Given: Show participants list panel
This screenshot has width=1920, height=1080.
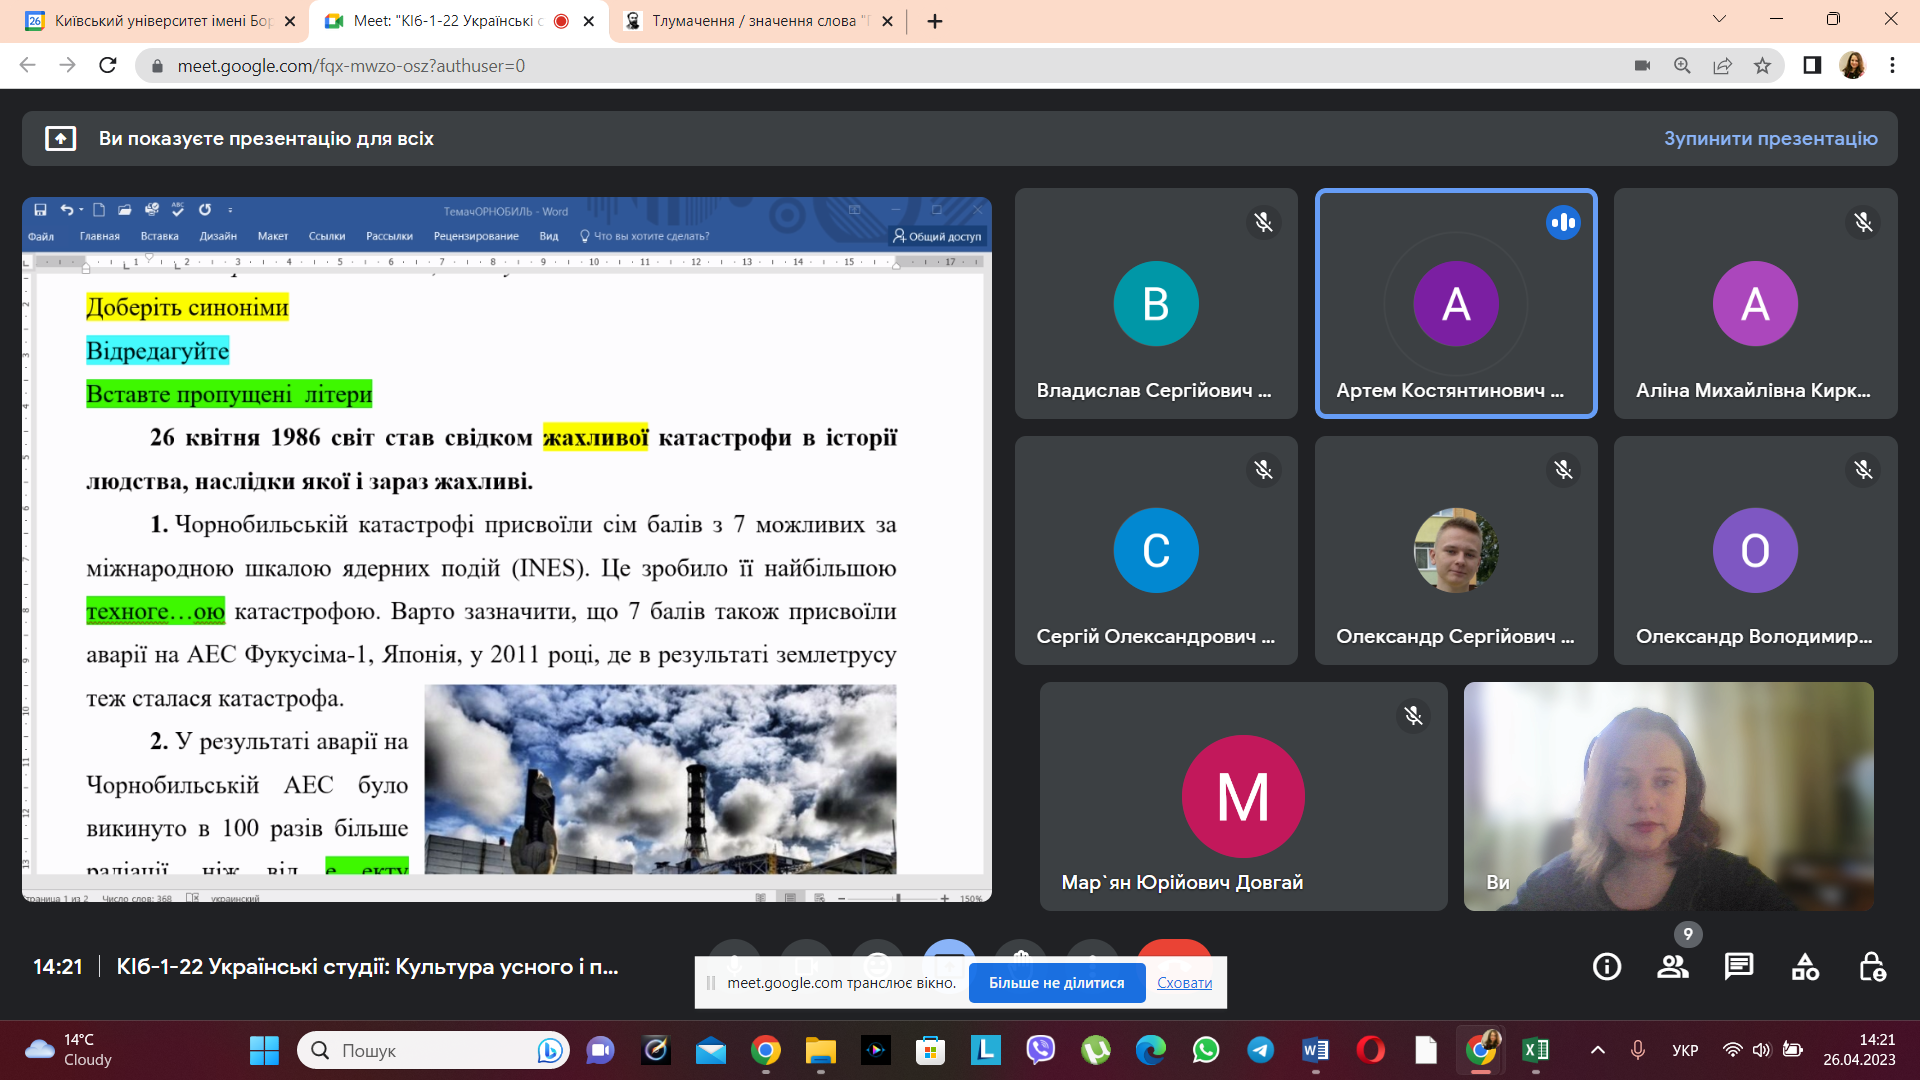Looking at the screenshot, I should tap(1673, 967).
